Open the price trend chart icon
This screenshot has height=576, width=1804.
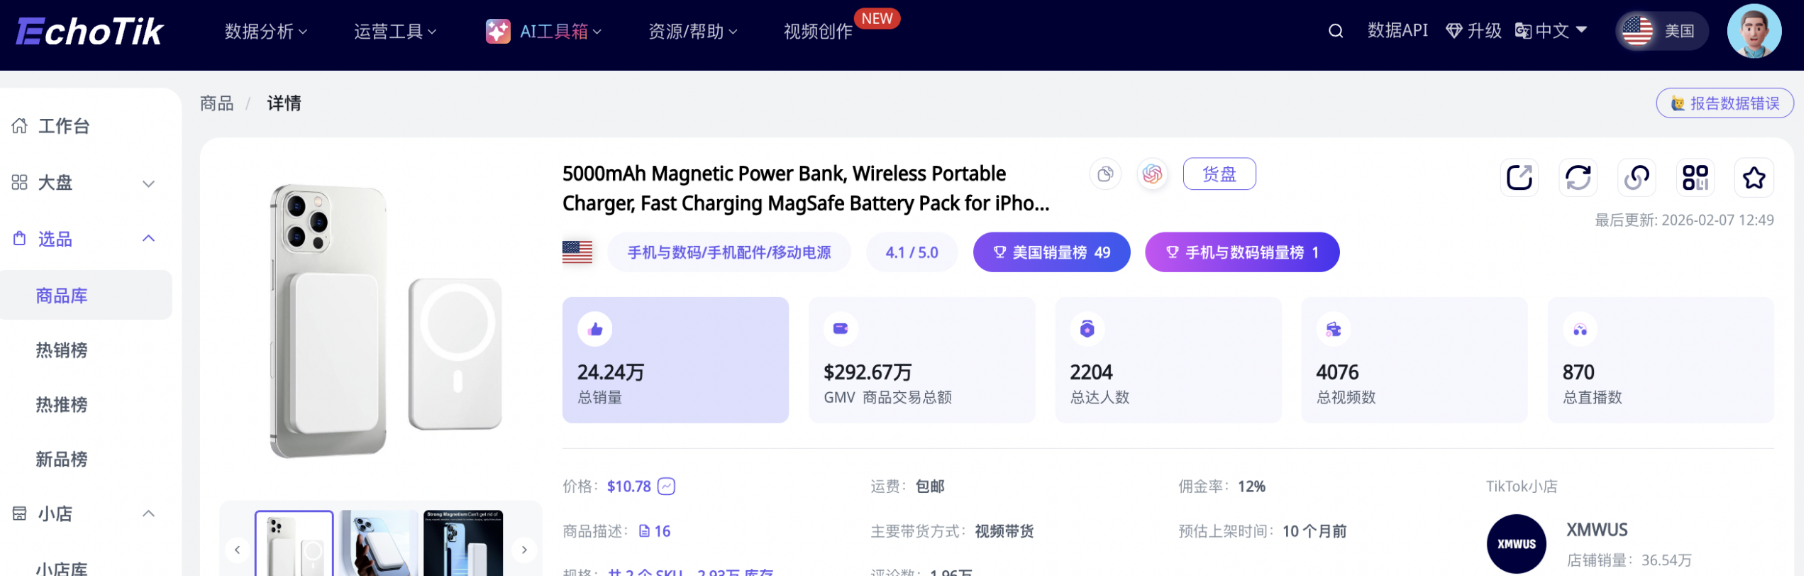point(667,487)
